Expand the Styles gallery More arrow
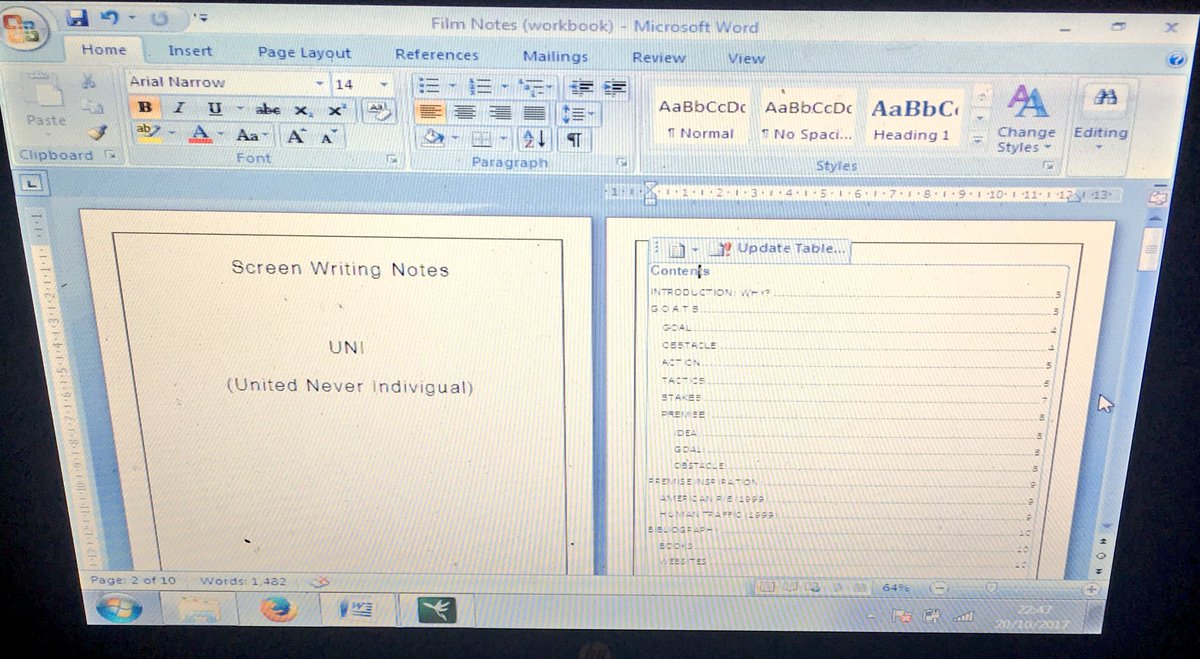Screen dimensions: 1200x659 pyautogui.click(x=979, y=139)
